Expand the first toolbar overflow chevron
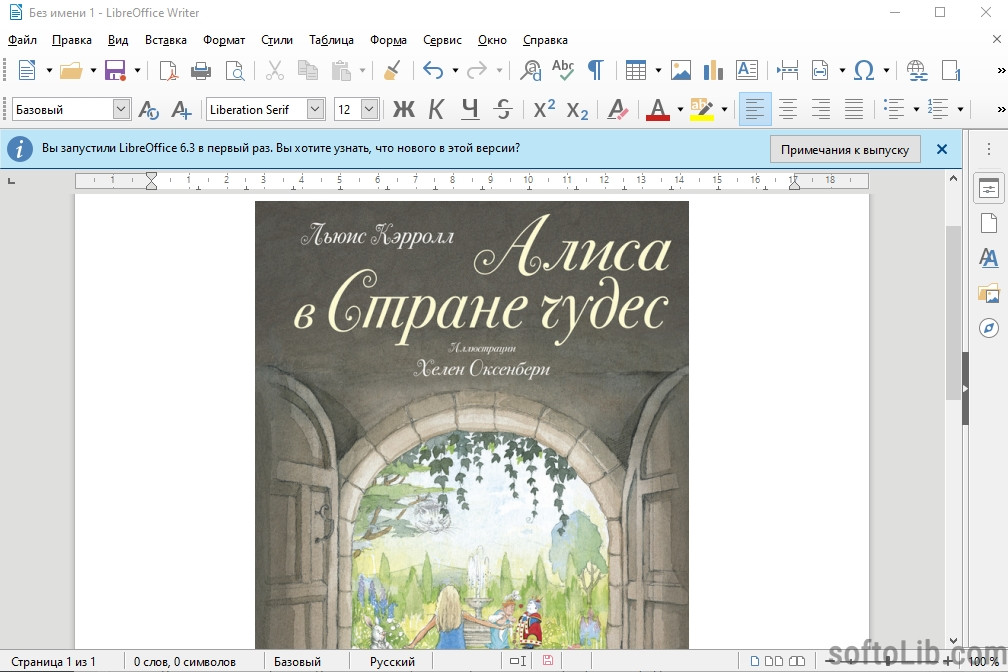Image resolution: width=1008 pixels, height=672 pixels. tap(1001, 70)
